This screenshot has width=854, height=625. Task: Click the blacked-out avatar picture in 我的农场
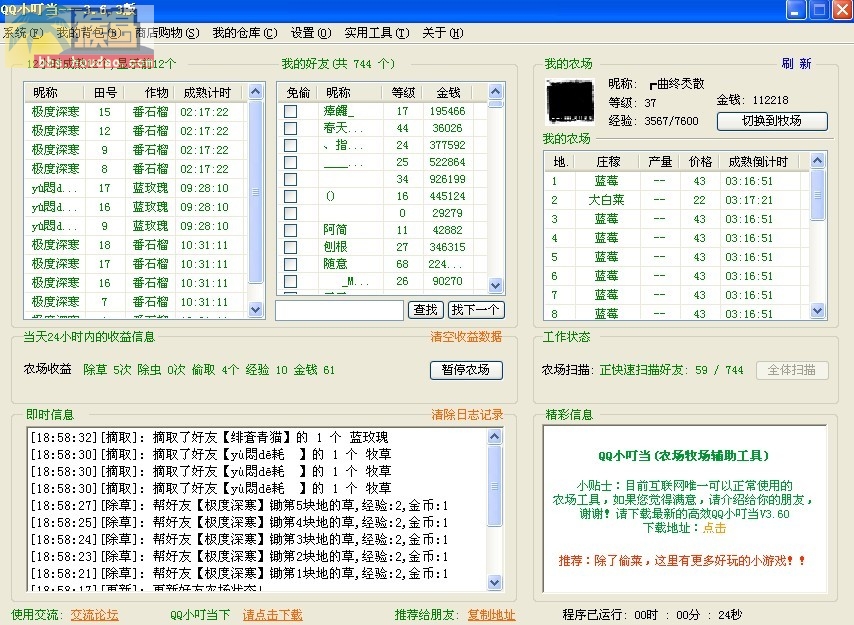(x=570, y=102)
